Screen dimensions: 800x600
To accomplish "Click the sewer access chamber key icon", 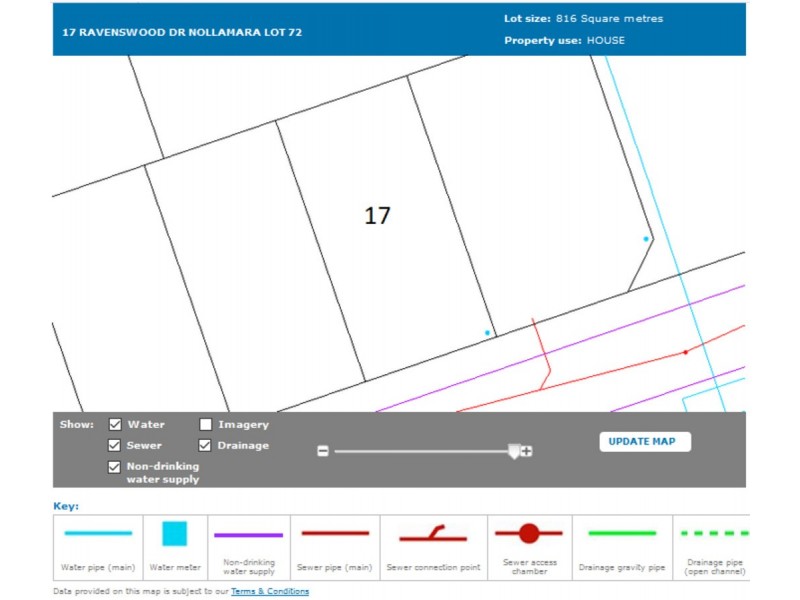I will coord(529,534).
